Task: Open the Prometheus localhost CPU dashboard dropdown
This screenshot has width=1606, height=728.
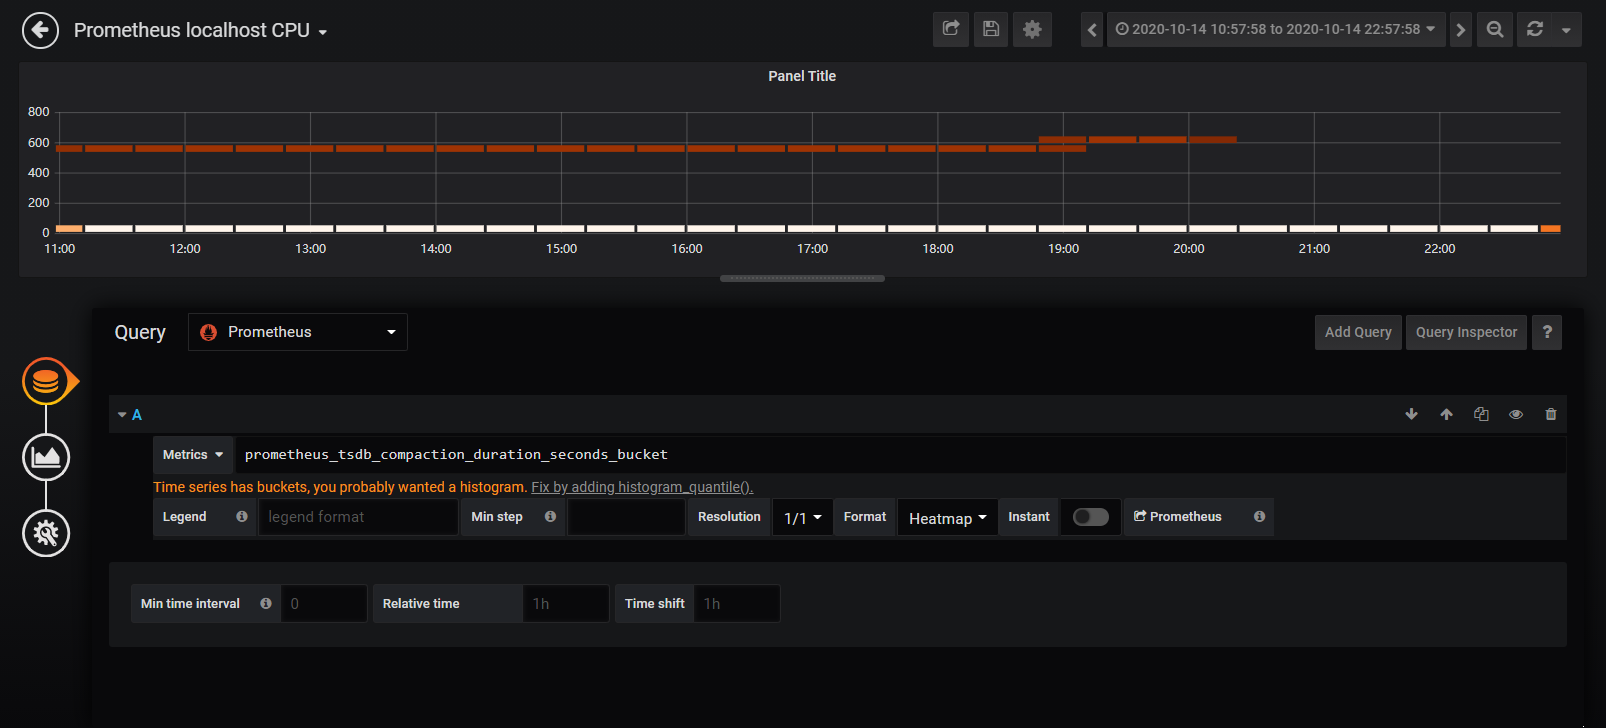Action: pyautogui.click(x=201, y=30)
